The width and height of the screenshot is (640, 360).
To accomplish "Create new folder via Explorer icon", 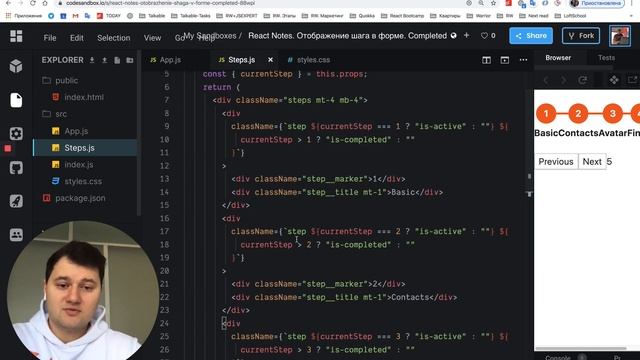I will point(130,60).
